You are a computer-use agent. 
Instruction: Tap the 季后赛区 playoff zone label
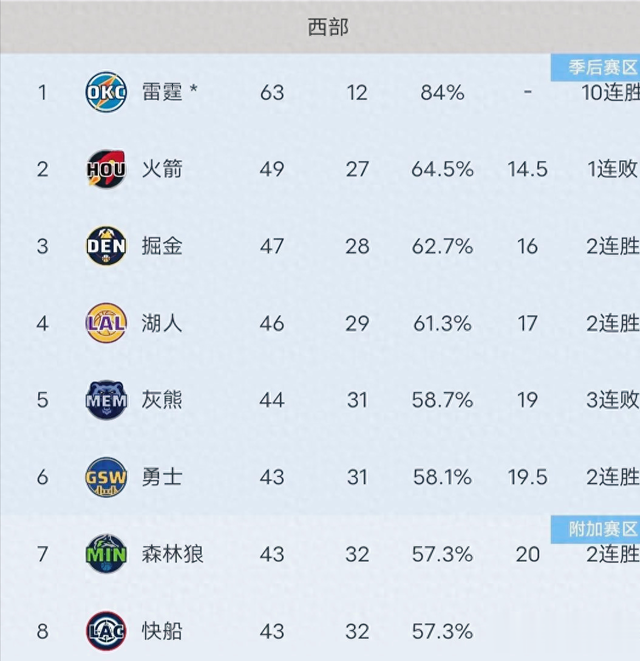(595, 67)
